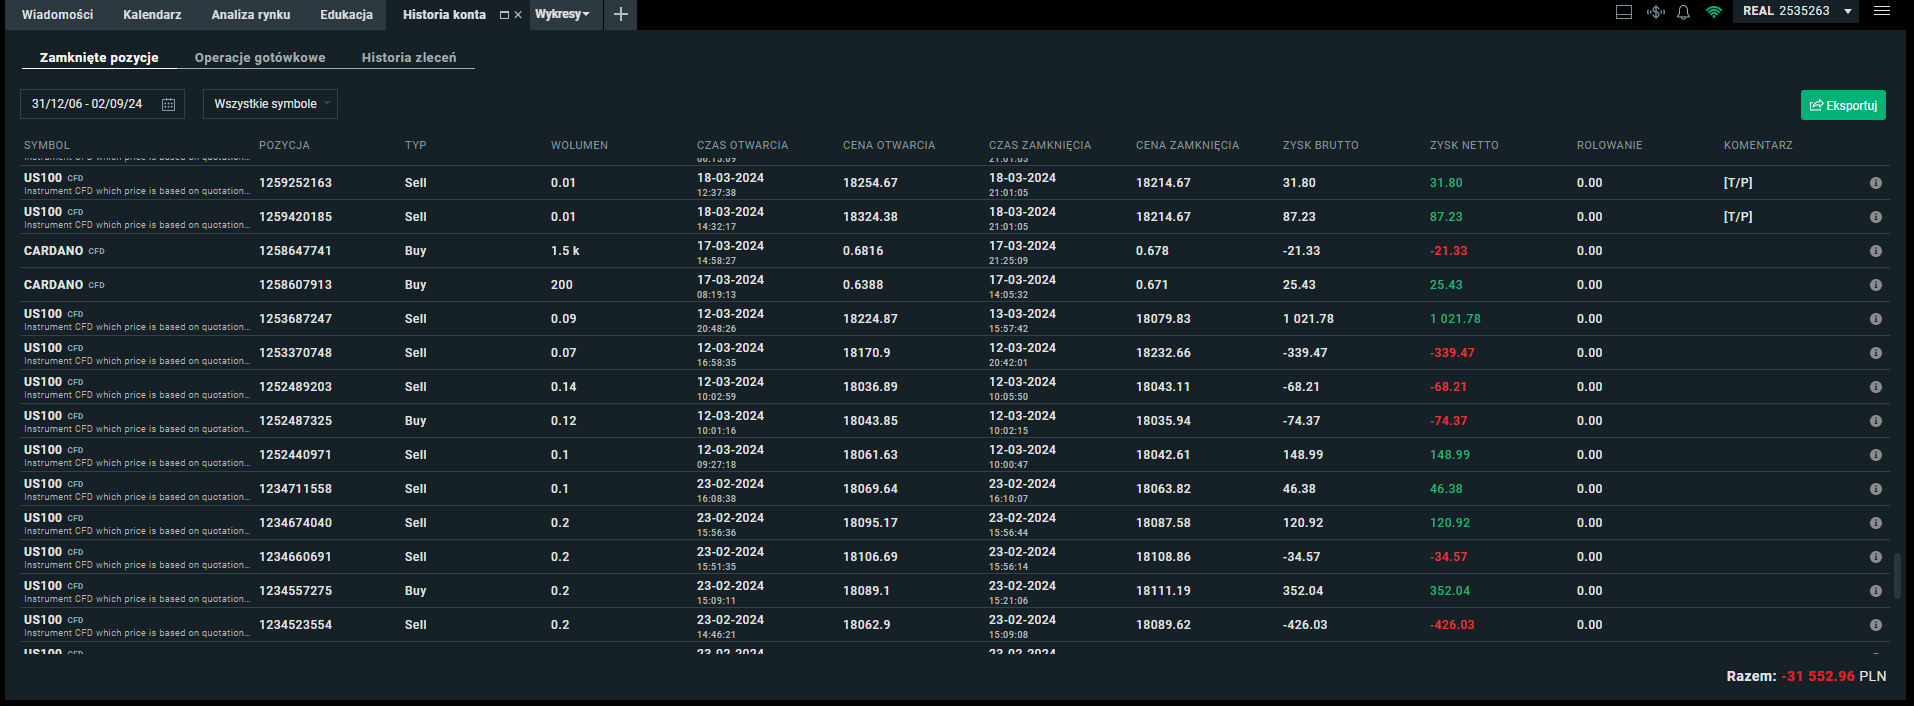Click the Eksportuj button
This screenshot has height=706, width=1914.
1843,105
